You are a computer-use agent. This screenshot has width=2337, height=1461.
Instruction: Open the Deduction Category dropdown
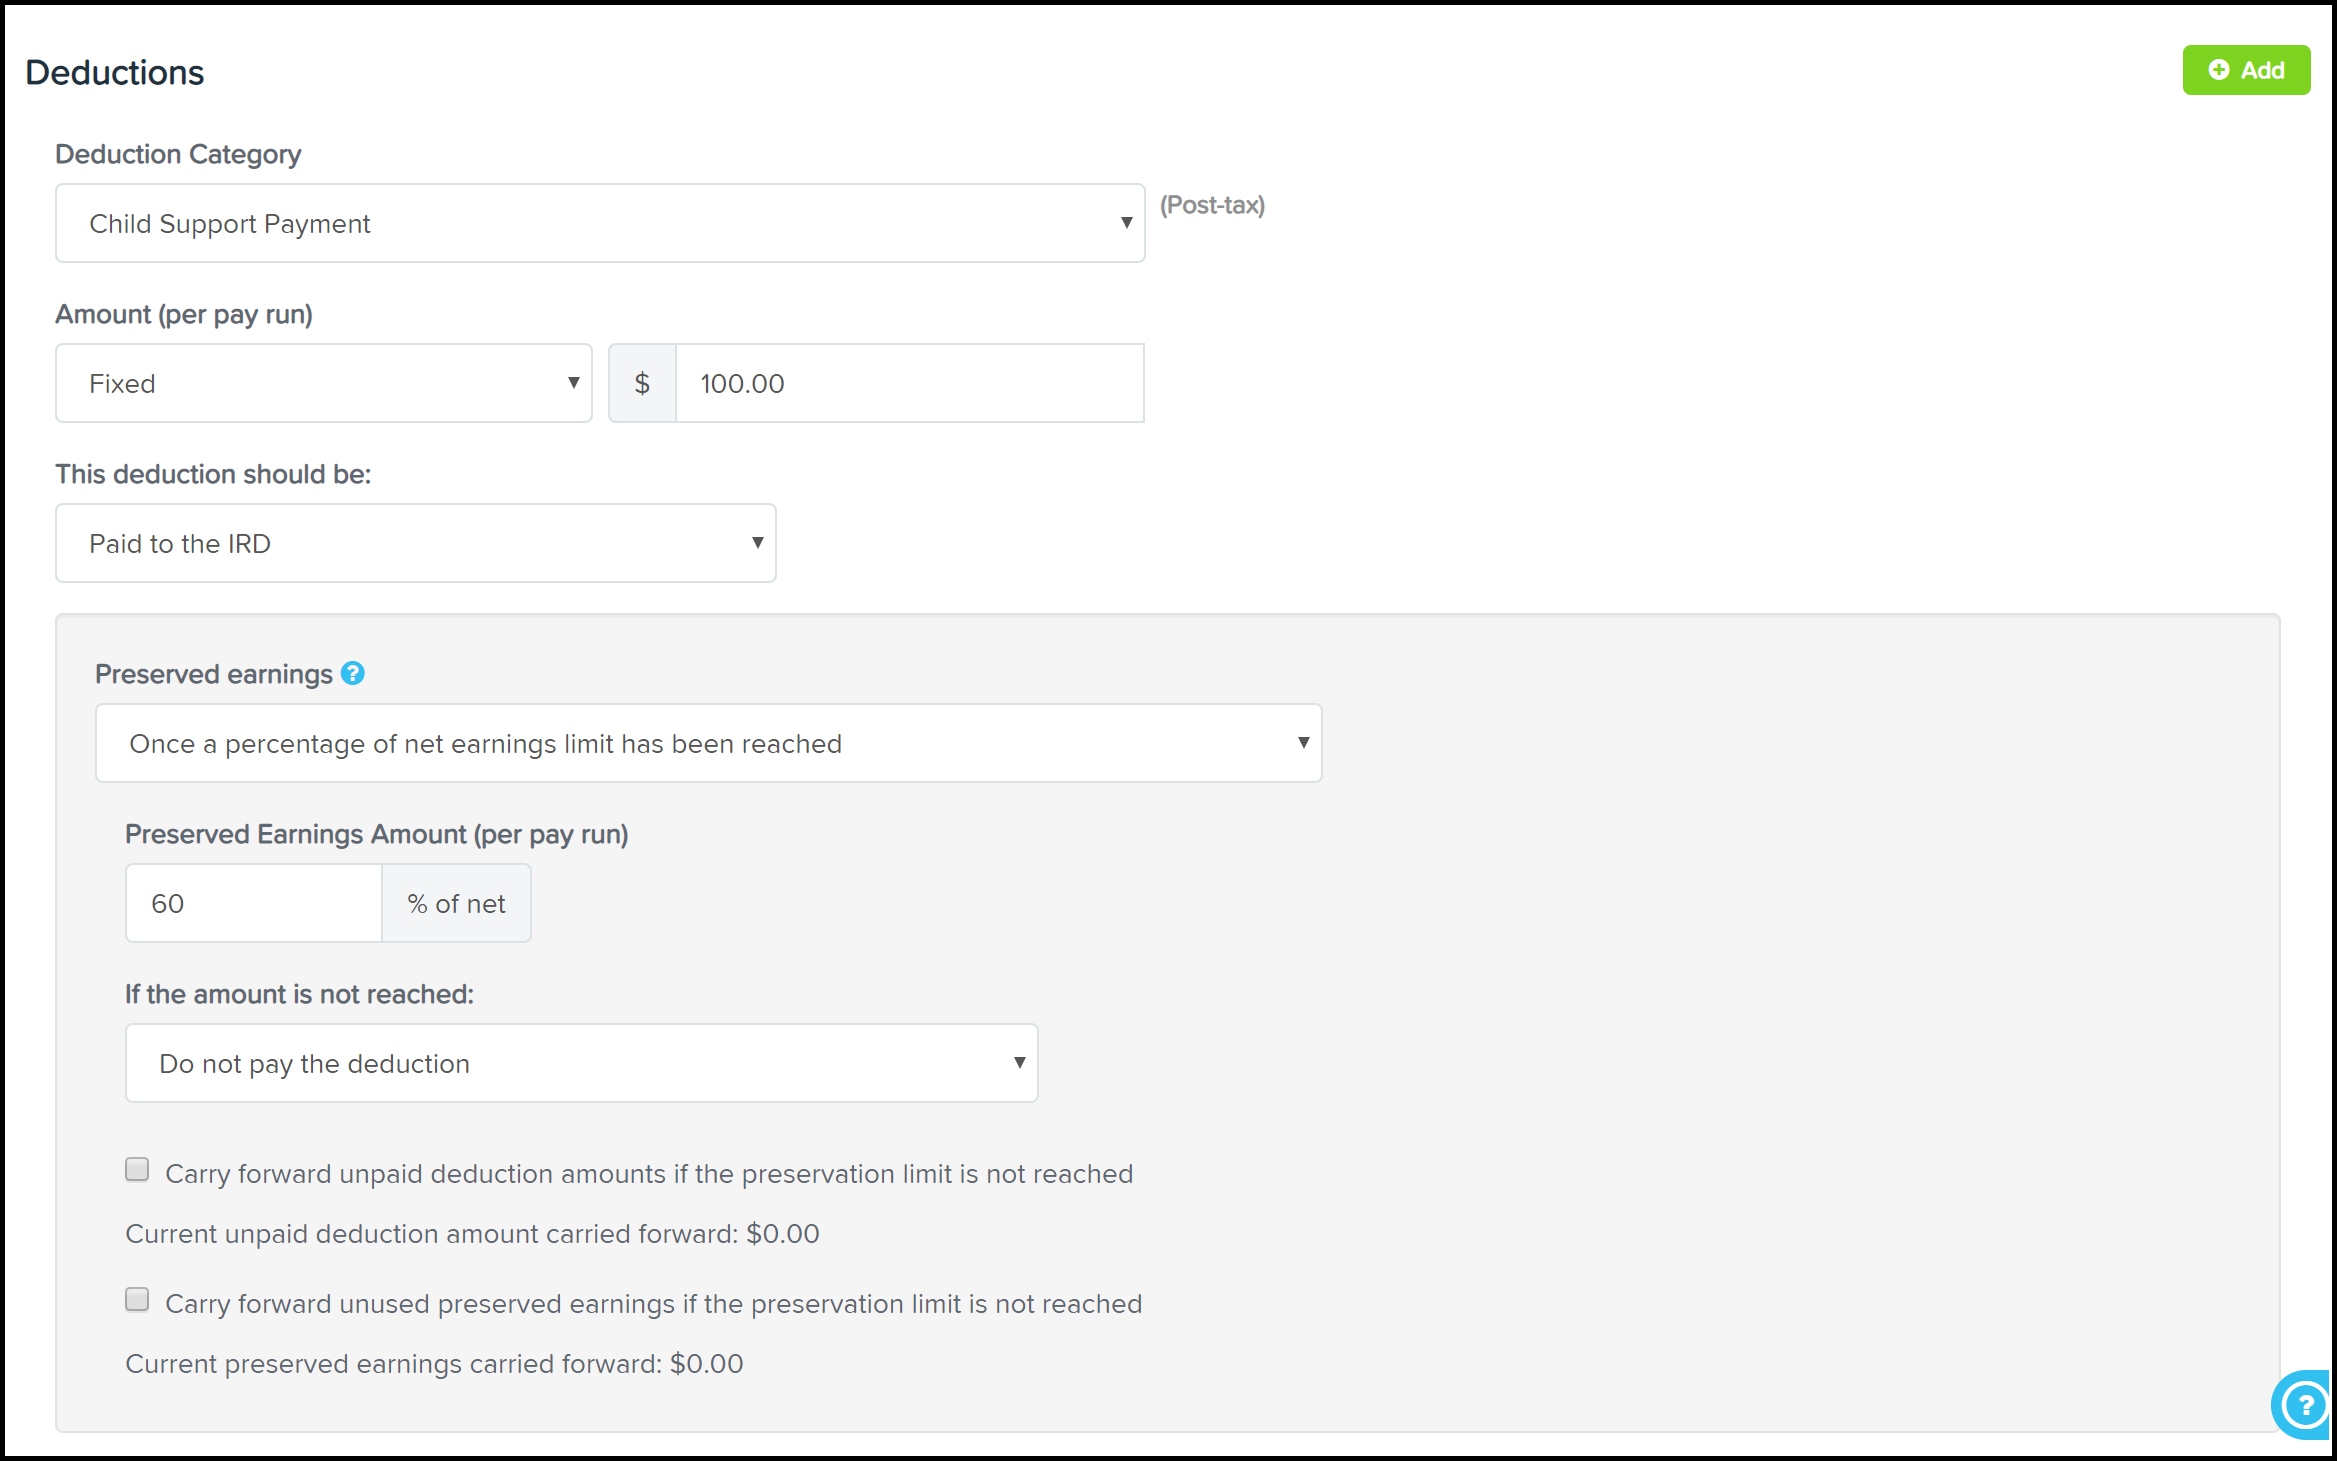click(600, 224)
